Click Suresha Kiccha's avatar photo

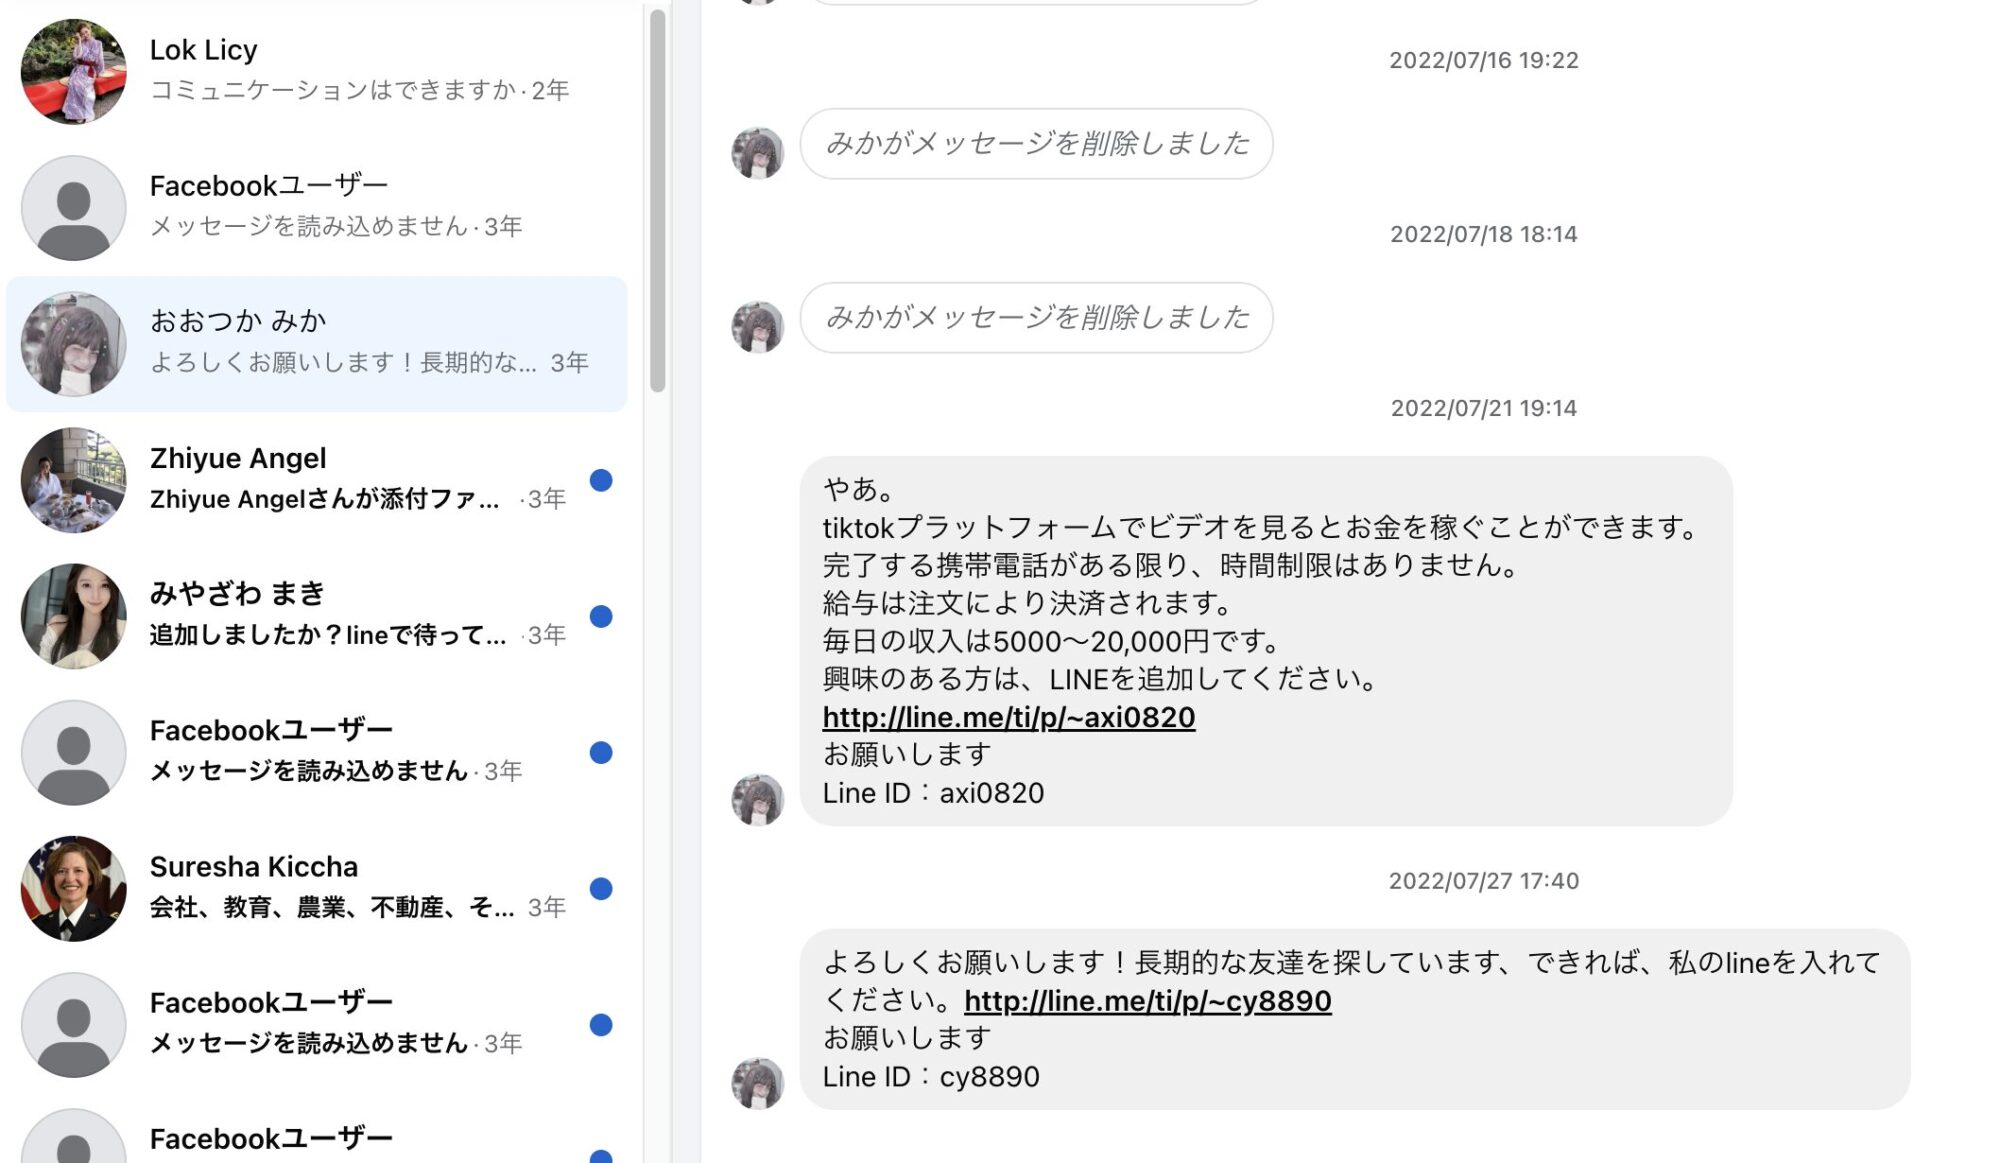[x=73, y=888]
